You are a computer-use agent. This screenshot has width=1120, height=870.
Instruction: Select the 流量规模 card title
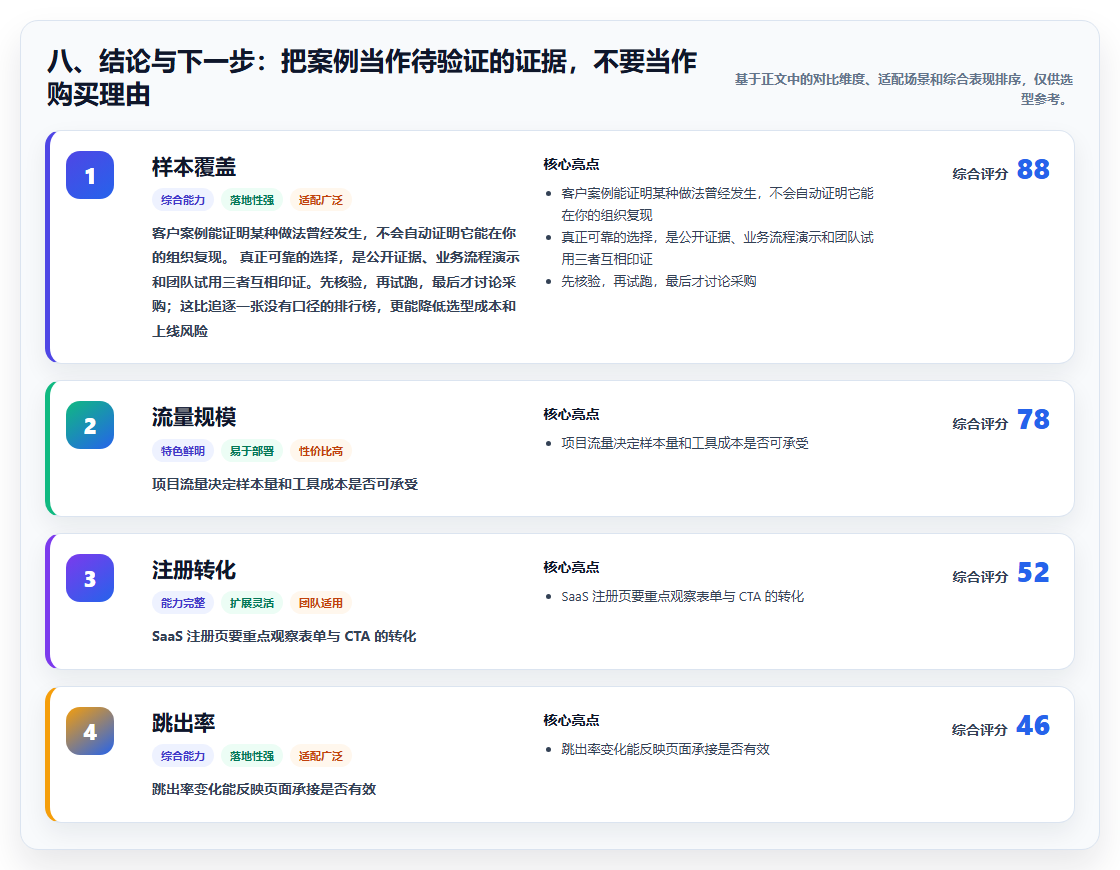click(x=194, y=417)
